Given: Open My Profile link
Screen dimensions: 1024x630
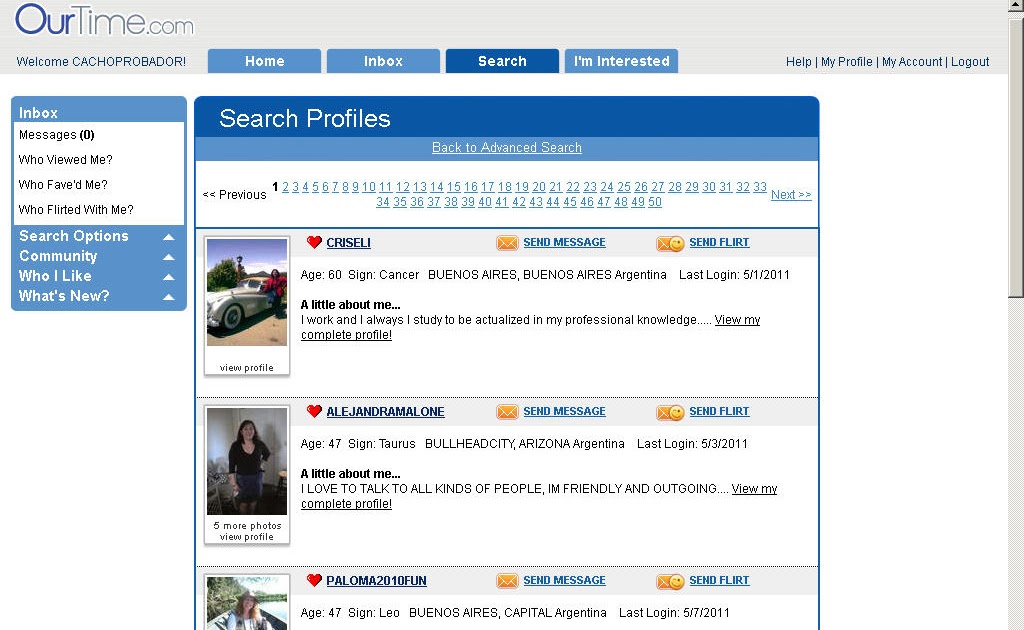Looking at the screenshot, I should pyautogui.click(x=846, y=61).
